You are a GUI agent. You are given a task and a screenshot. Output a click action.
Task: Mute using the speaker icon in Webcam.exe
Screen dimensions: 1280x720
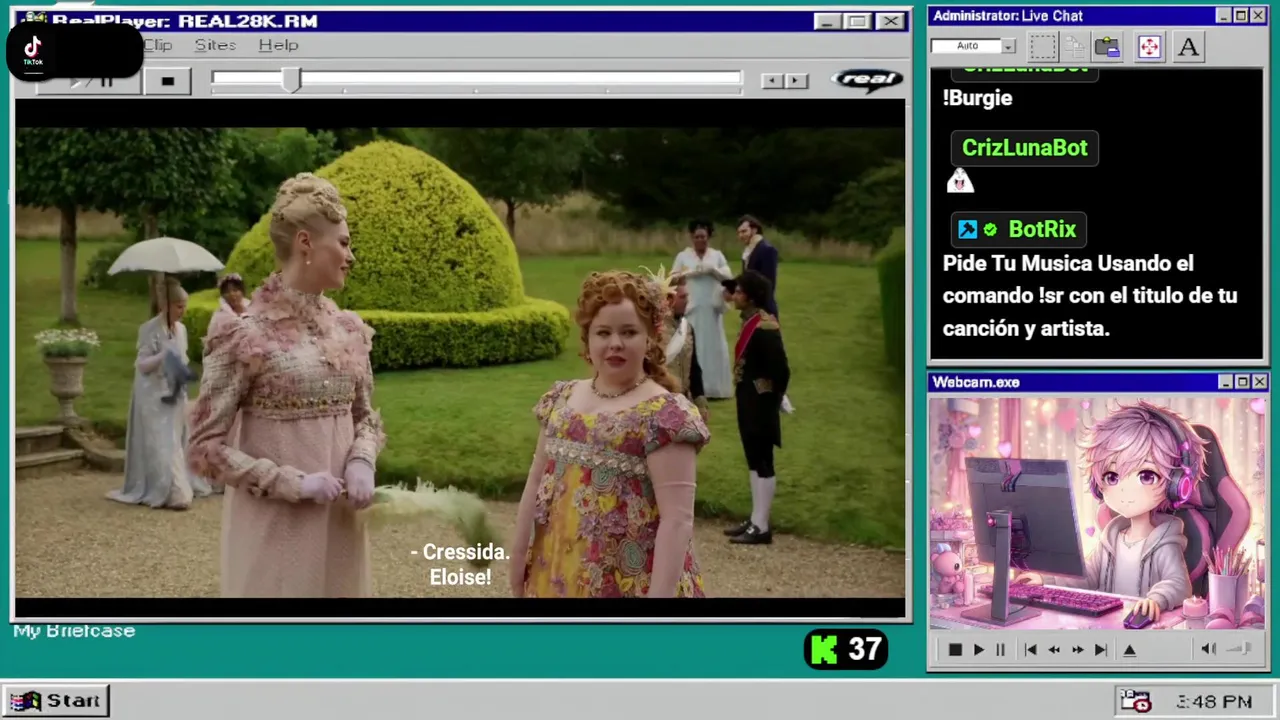[1208, 649]
